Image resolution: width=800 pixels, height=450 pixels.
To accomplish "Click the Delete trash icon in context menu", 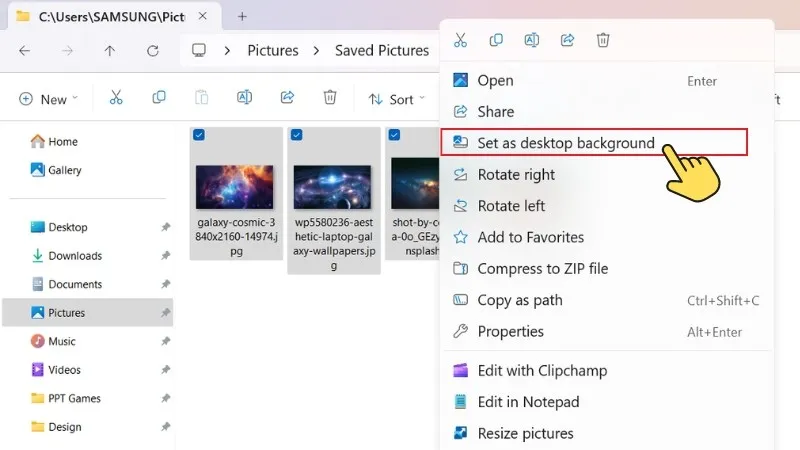I will click(x=603, y=40).
